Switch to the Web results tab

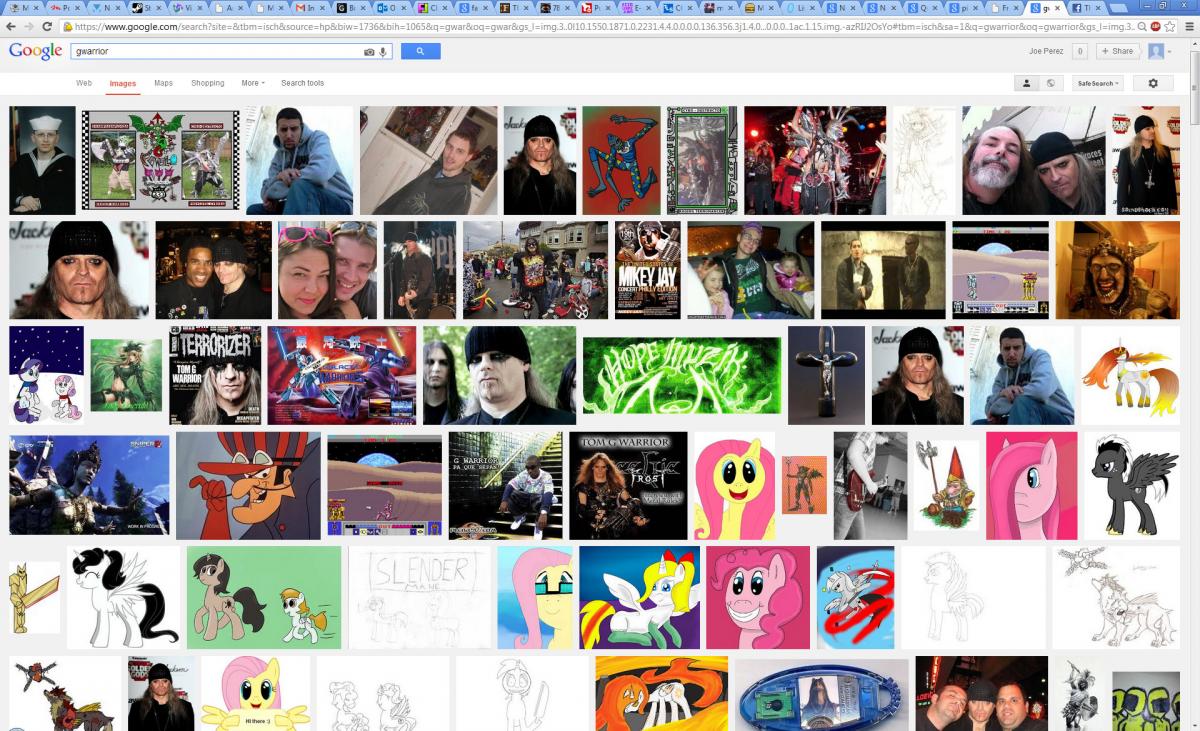(x=84, y=83)
